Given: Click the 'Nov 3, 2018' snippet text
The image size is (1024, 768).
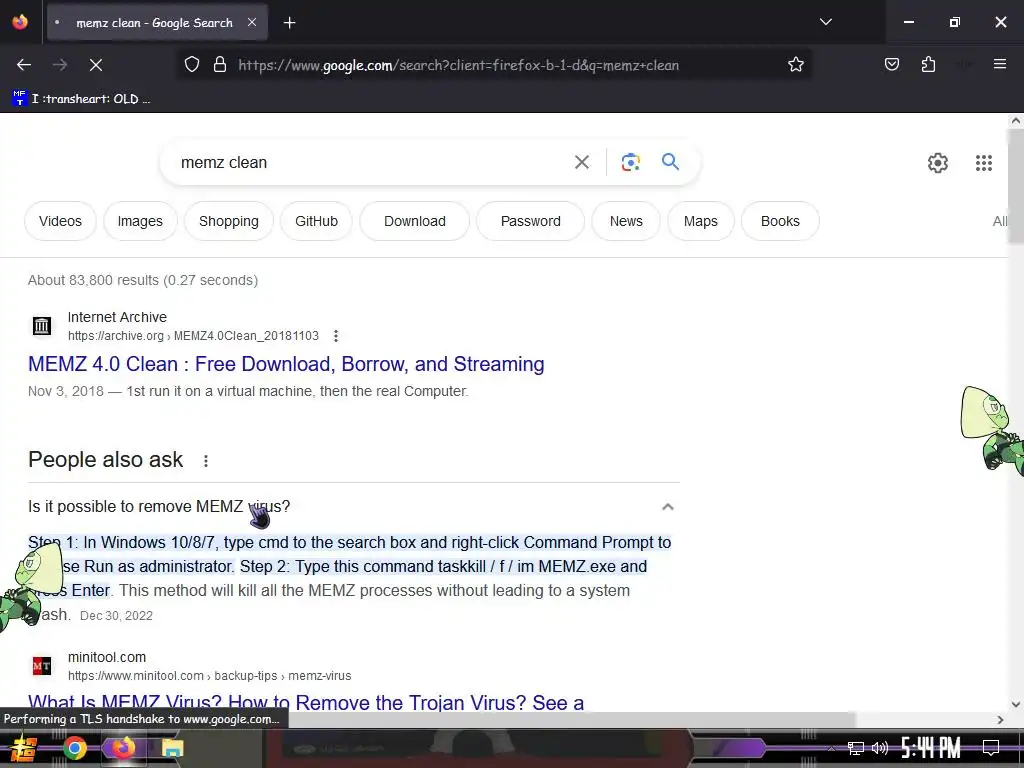Looking at the screenshot, I should [66, 391].
